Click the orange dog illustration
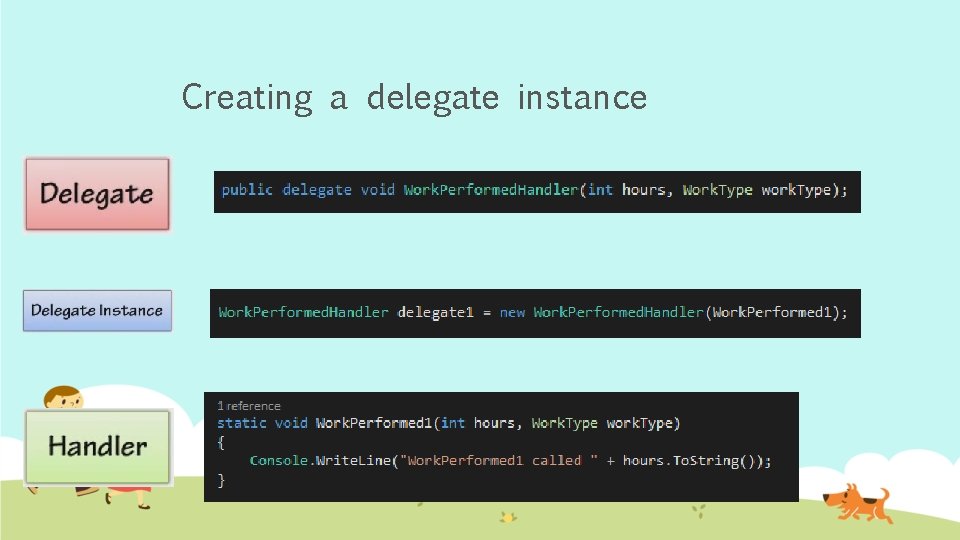Viewport: 960px width, 540px height. pyautogui.click(x=858, y=503)
